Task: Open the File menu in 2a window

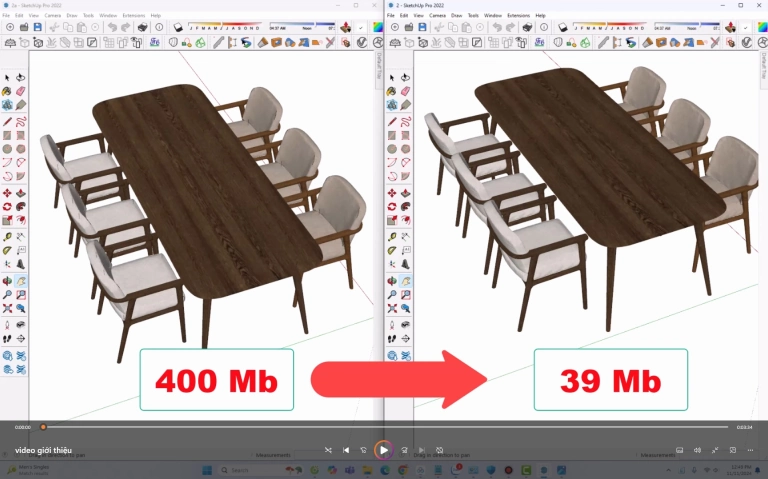Action: (x=6, y=16)
